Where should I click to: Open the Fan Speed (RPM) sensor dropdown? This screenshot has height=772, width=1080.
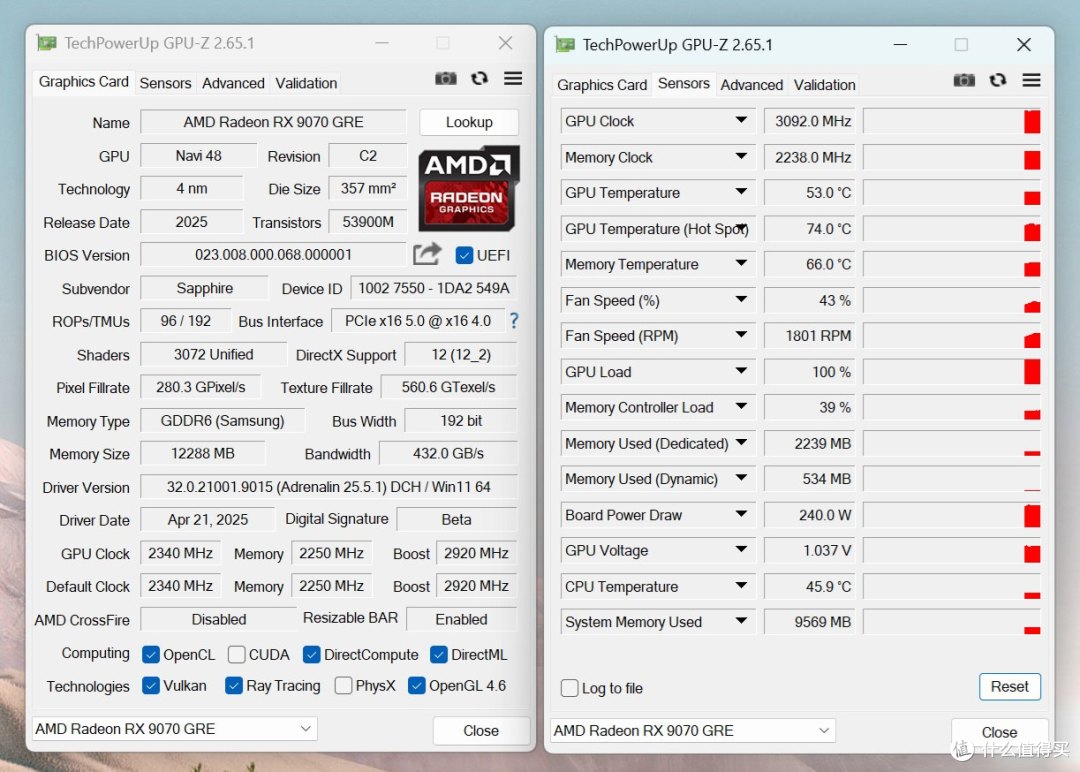(741, 335)
